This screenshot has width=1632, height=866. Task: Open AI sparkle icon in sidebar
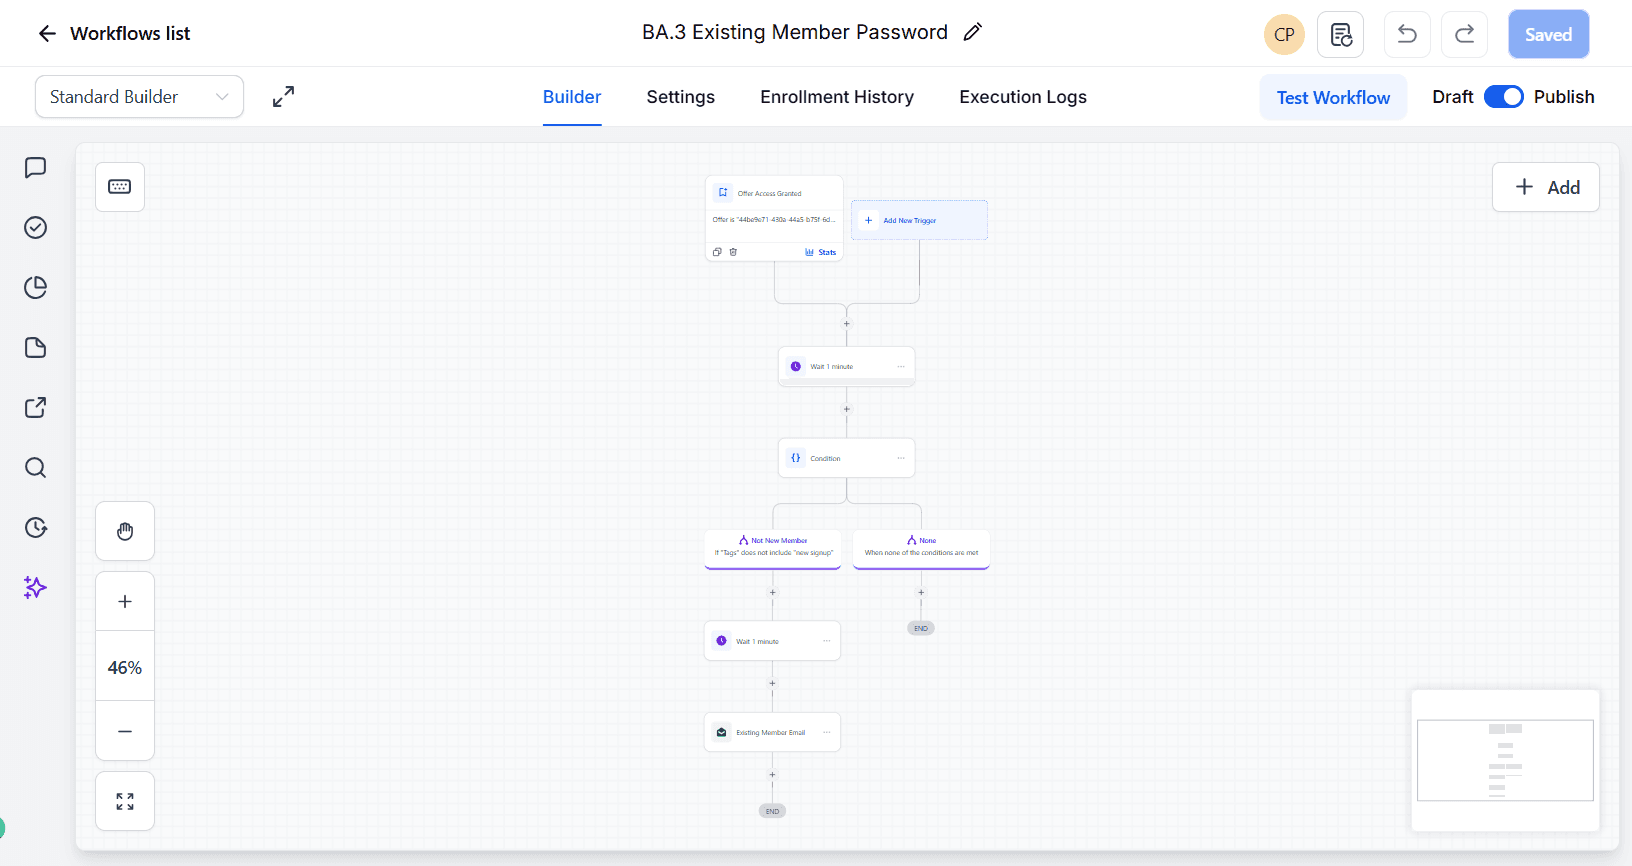click(x=35, y=588)
